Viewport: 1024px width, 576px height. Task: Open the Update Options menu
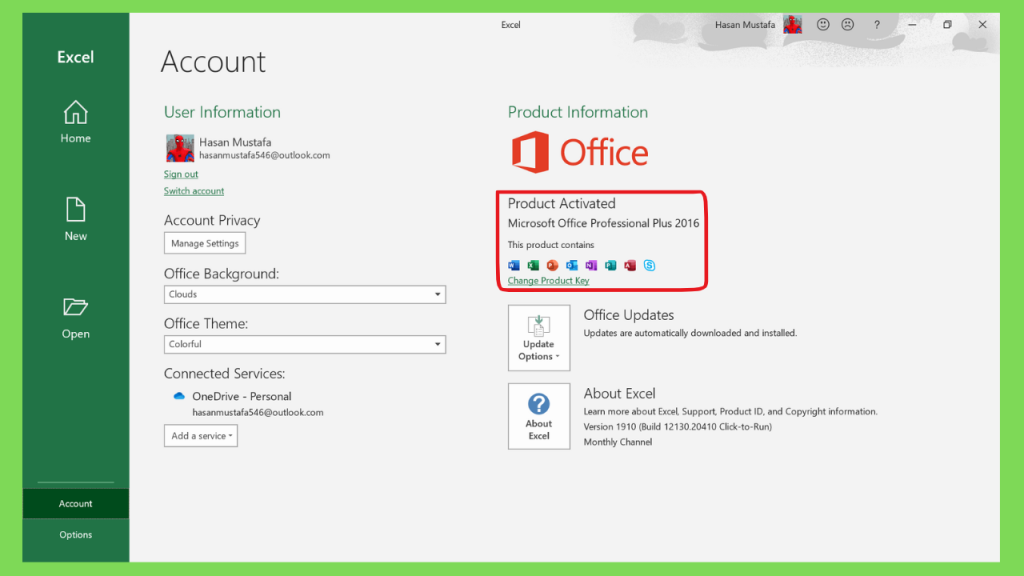(539, 338)
